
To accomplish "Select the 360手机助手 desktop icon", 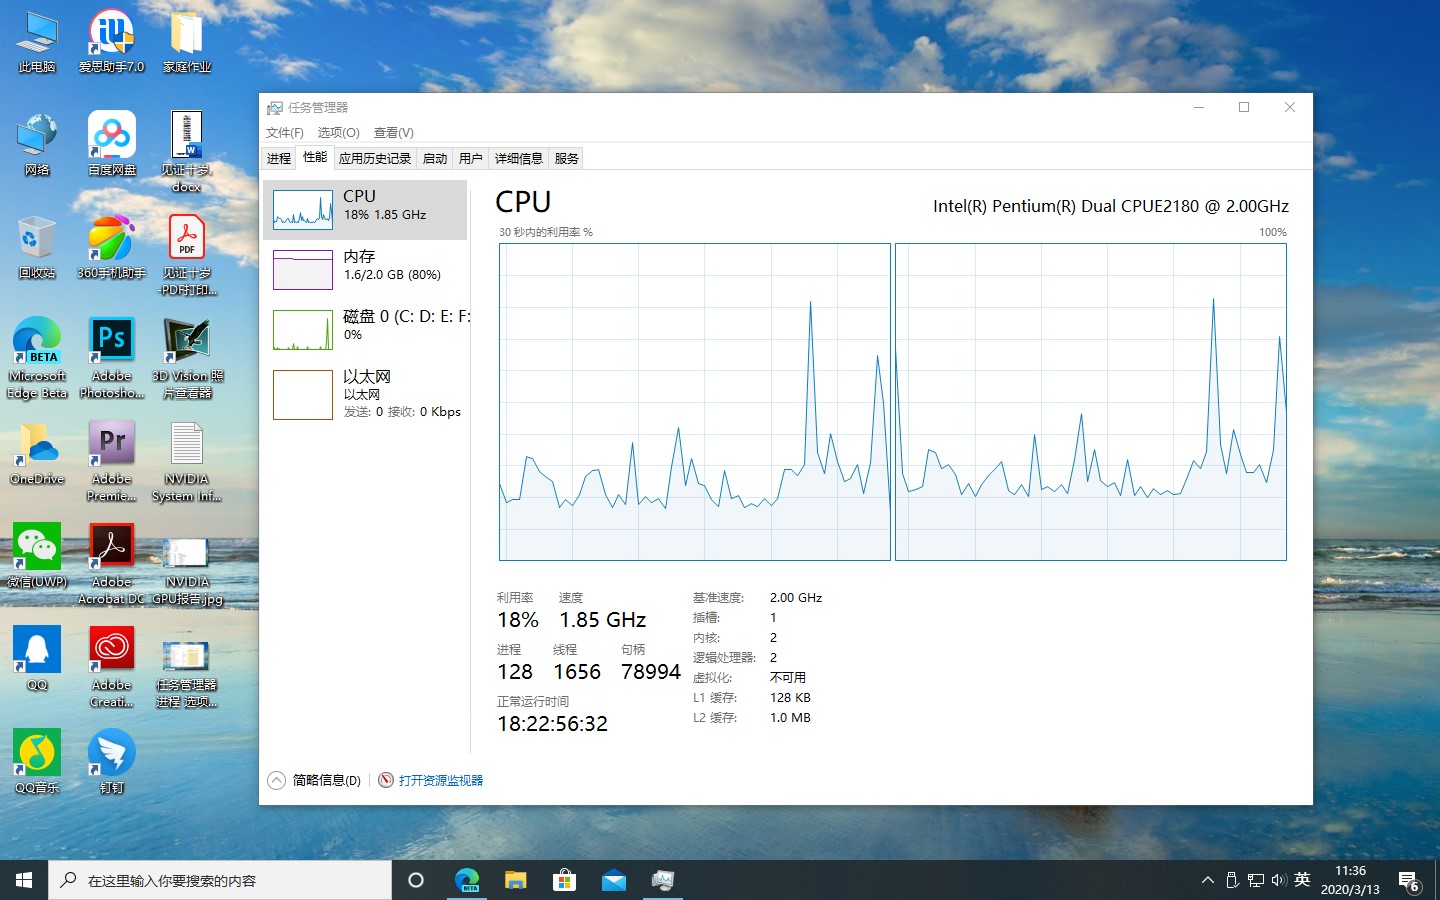I will click(x=112, y=248).
